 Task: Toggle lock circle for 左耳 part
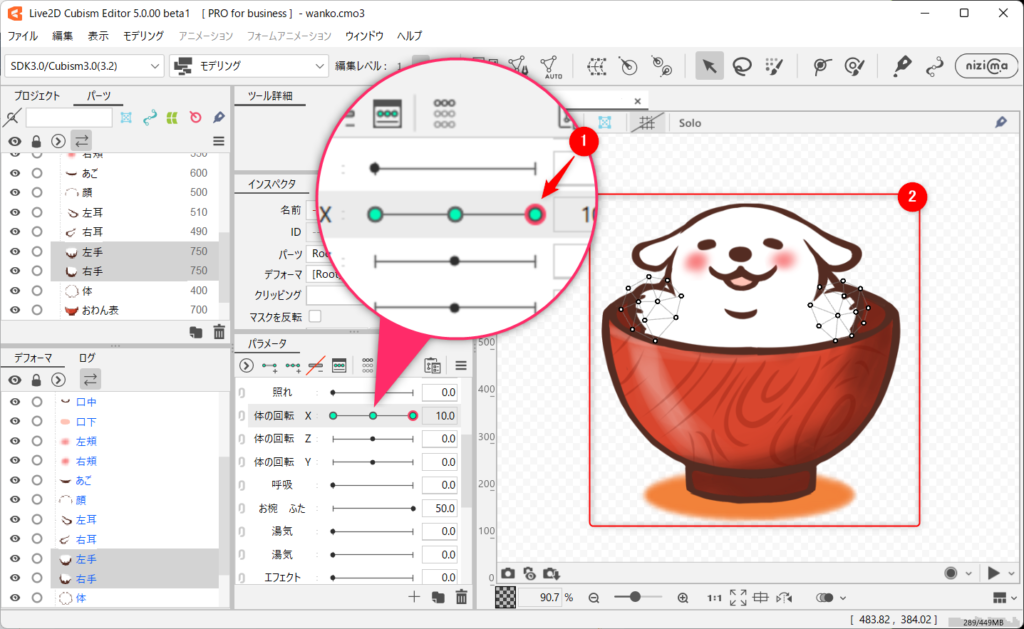(37, 212)
